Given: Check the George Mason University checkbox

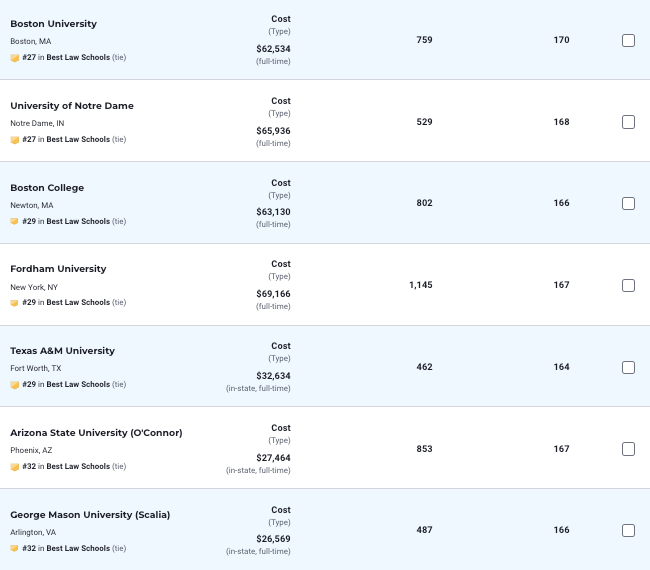Looking at the screenshot, I should coord(628,530).
